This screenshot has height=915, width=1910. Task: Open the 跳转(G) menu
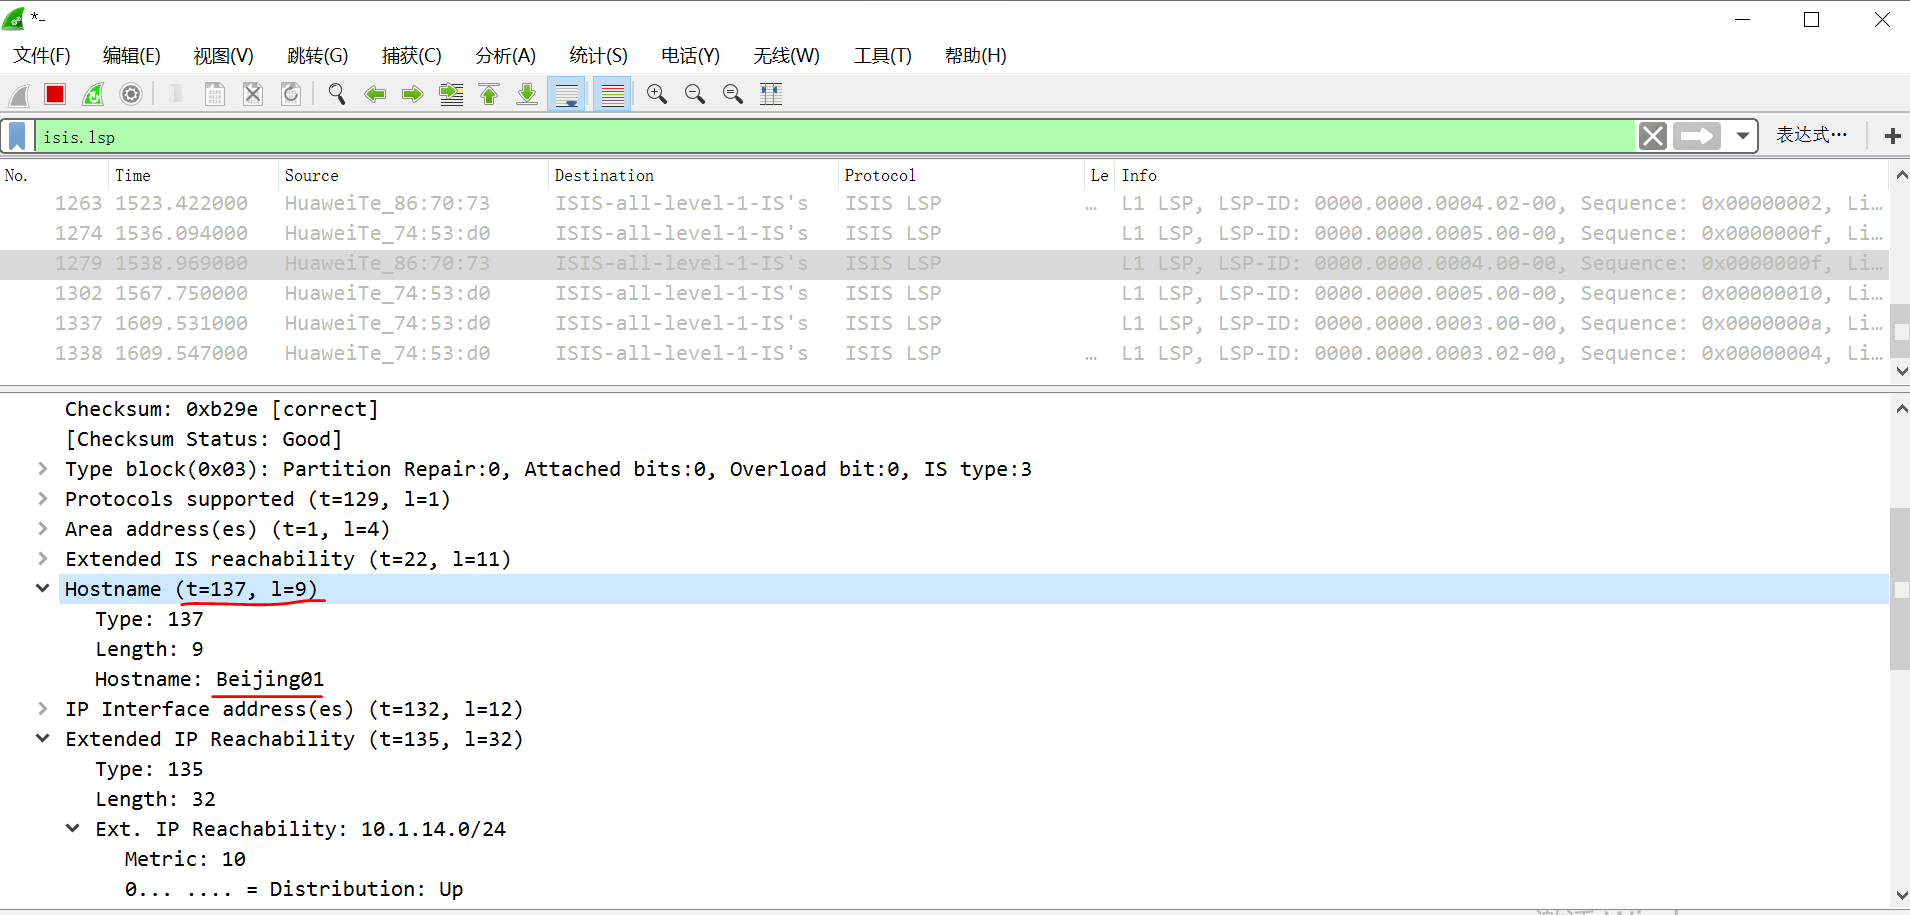click(x=318, y=56)
